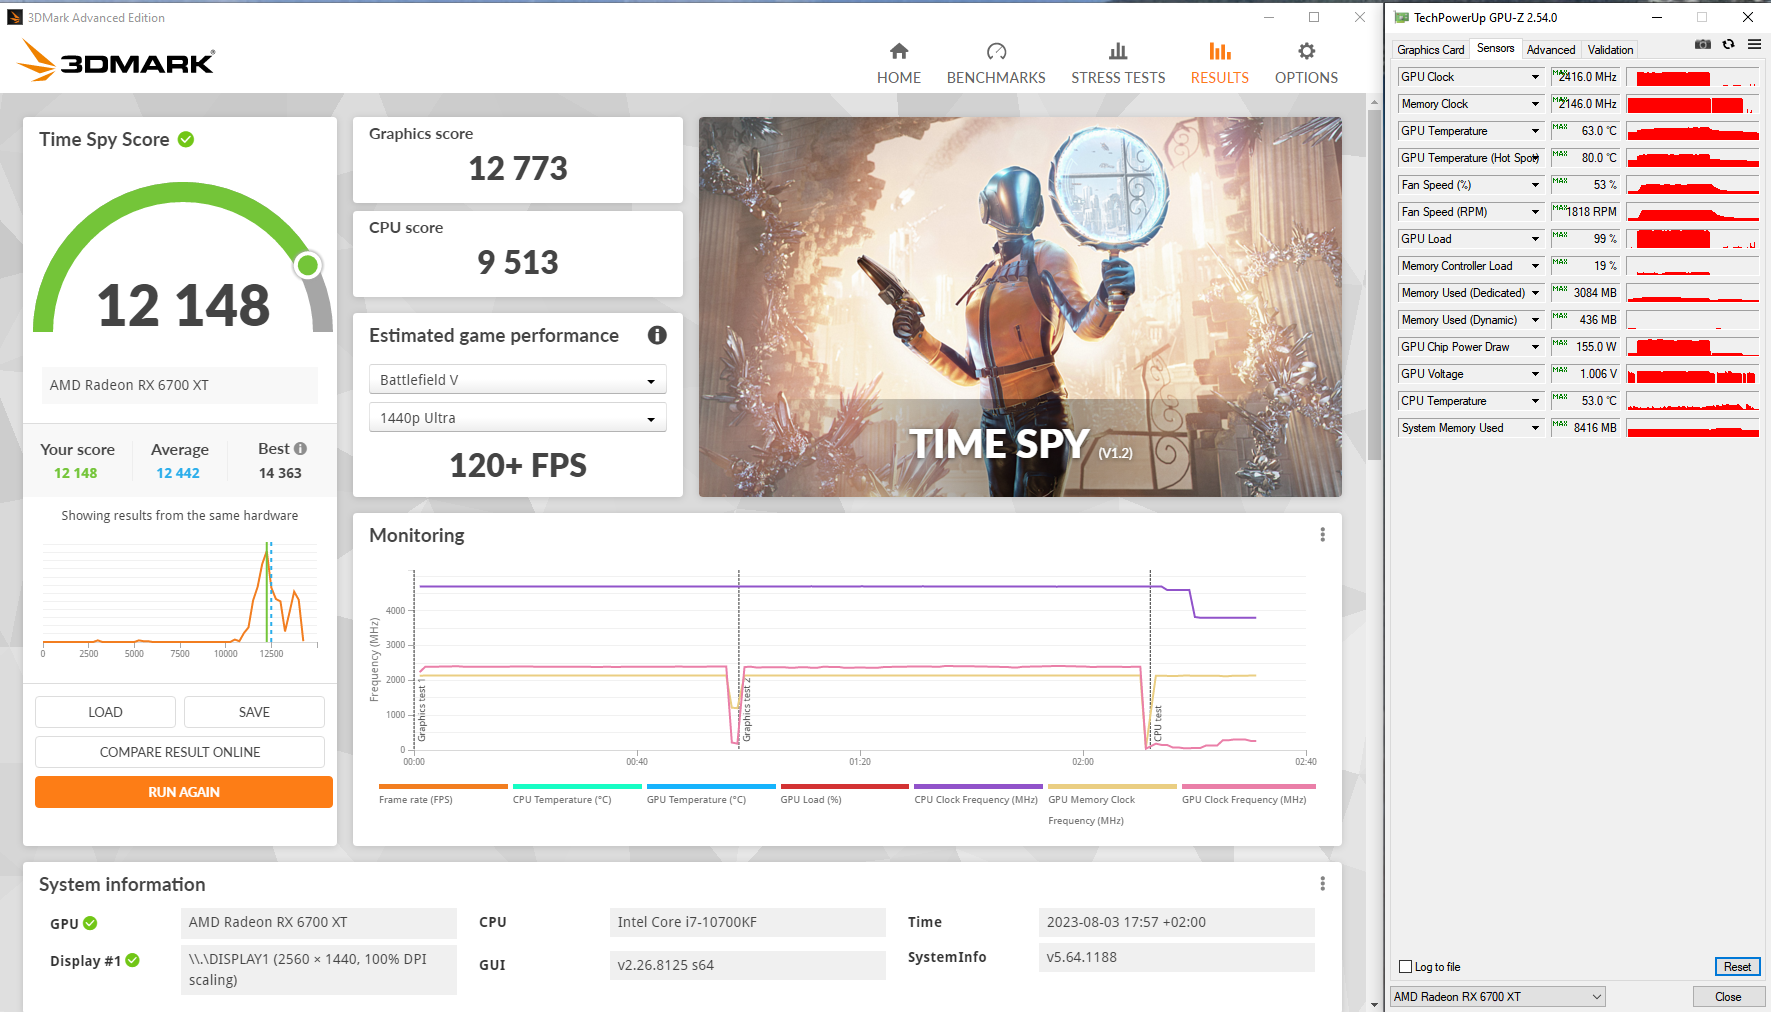Click the LOAD button
This screenshot has height=1012, width=1771.
105,712
